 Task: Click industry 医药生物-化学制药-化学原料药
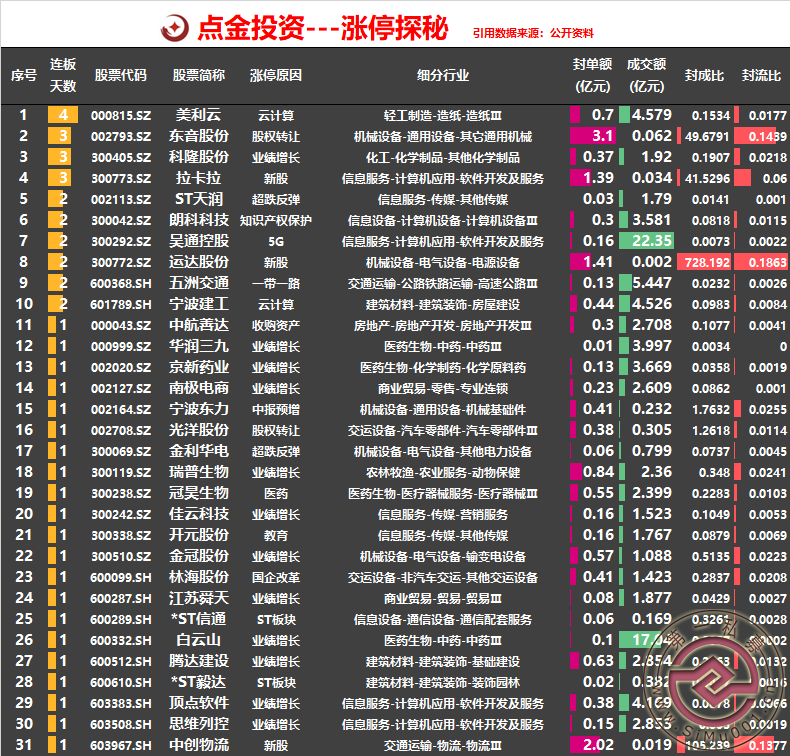443,368
